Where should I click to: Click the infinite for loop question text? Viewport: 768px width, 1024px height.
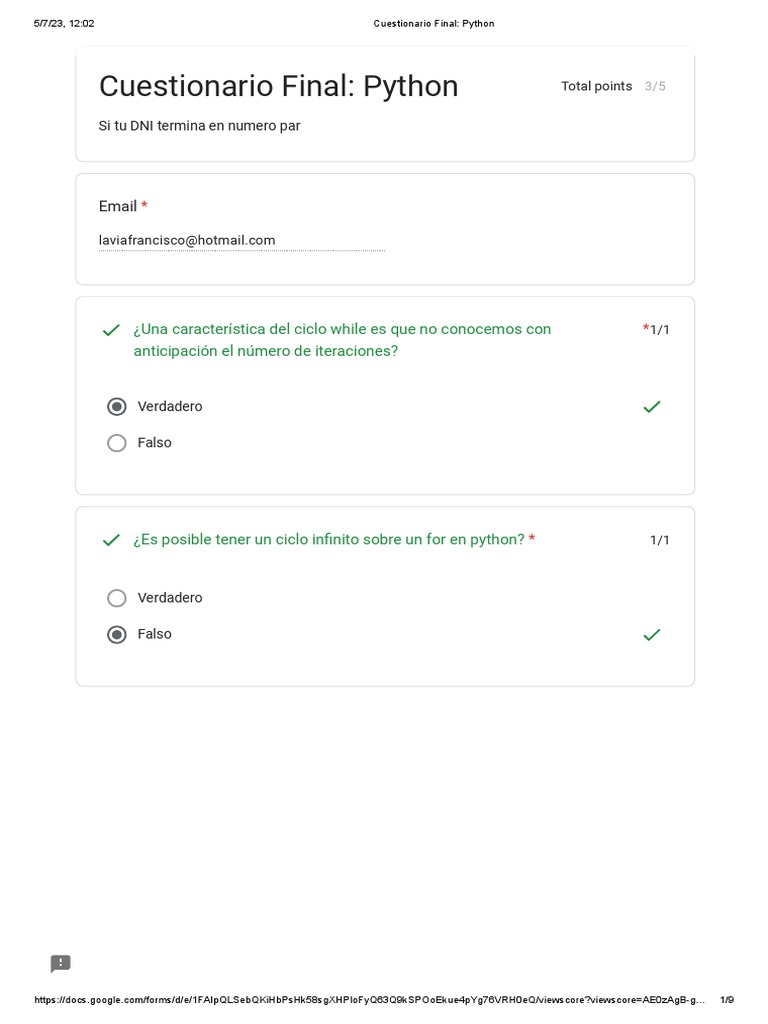pyautogui.click(x=329, y=540)
